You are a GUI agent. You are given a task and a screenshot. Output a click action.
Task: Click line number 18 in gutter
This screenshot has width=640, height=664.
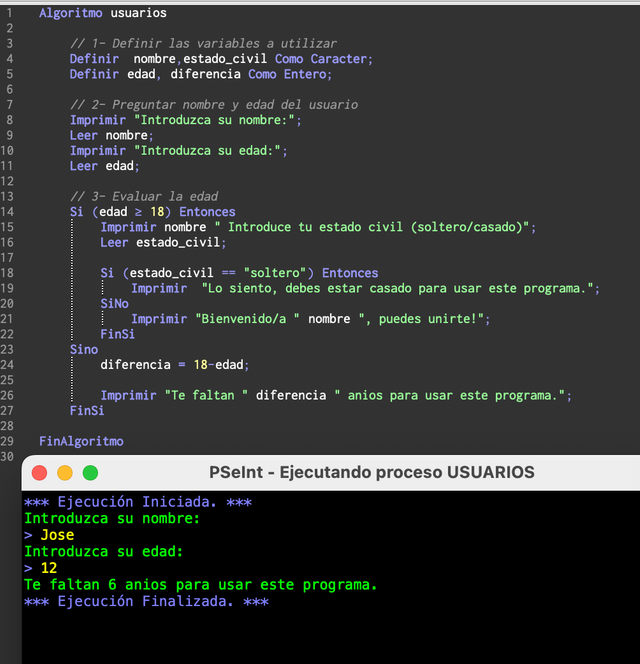point(7,273)
